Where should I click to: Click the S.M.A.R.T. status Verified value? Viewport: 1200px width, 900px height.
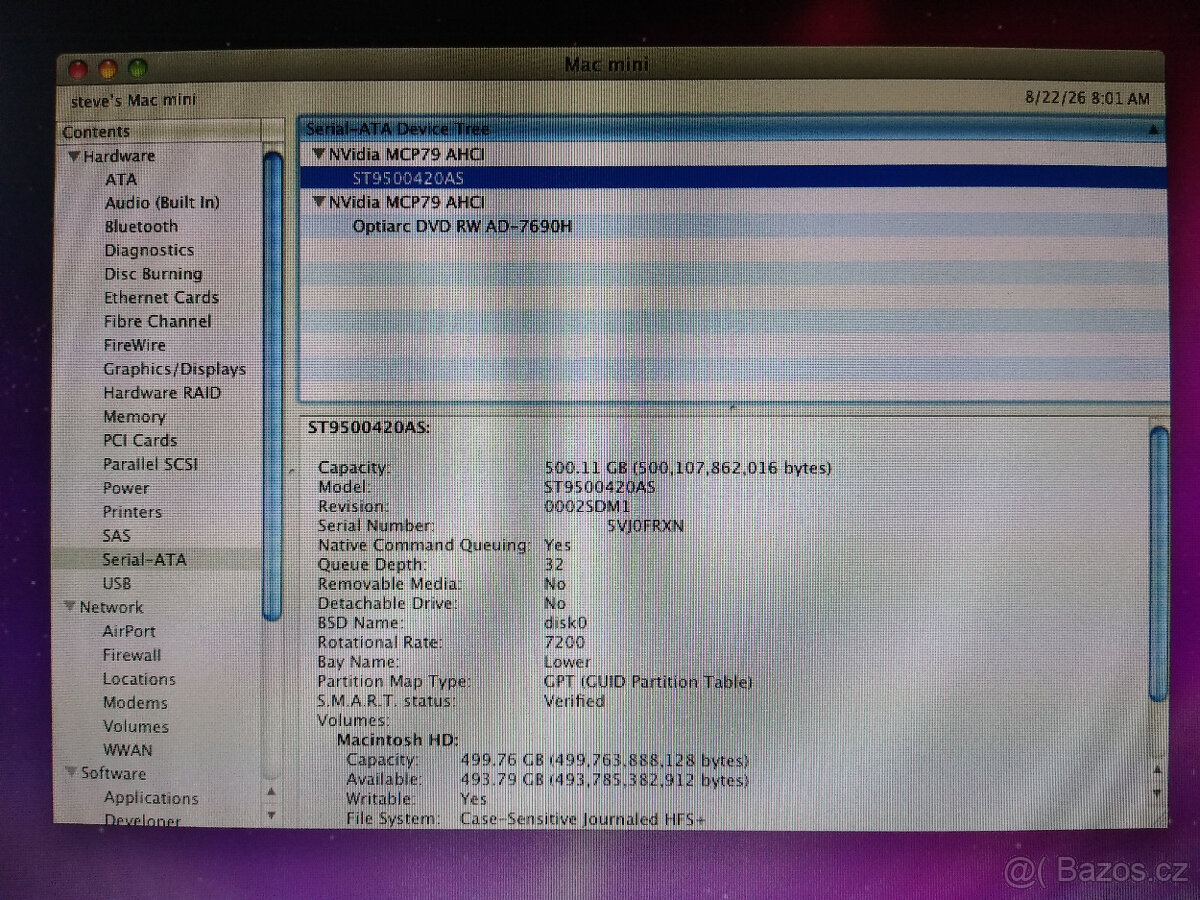click(574, 701)
